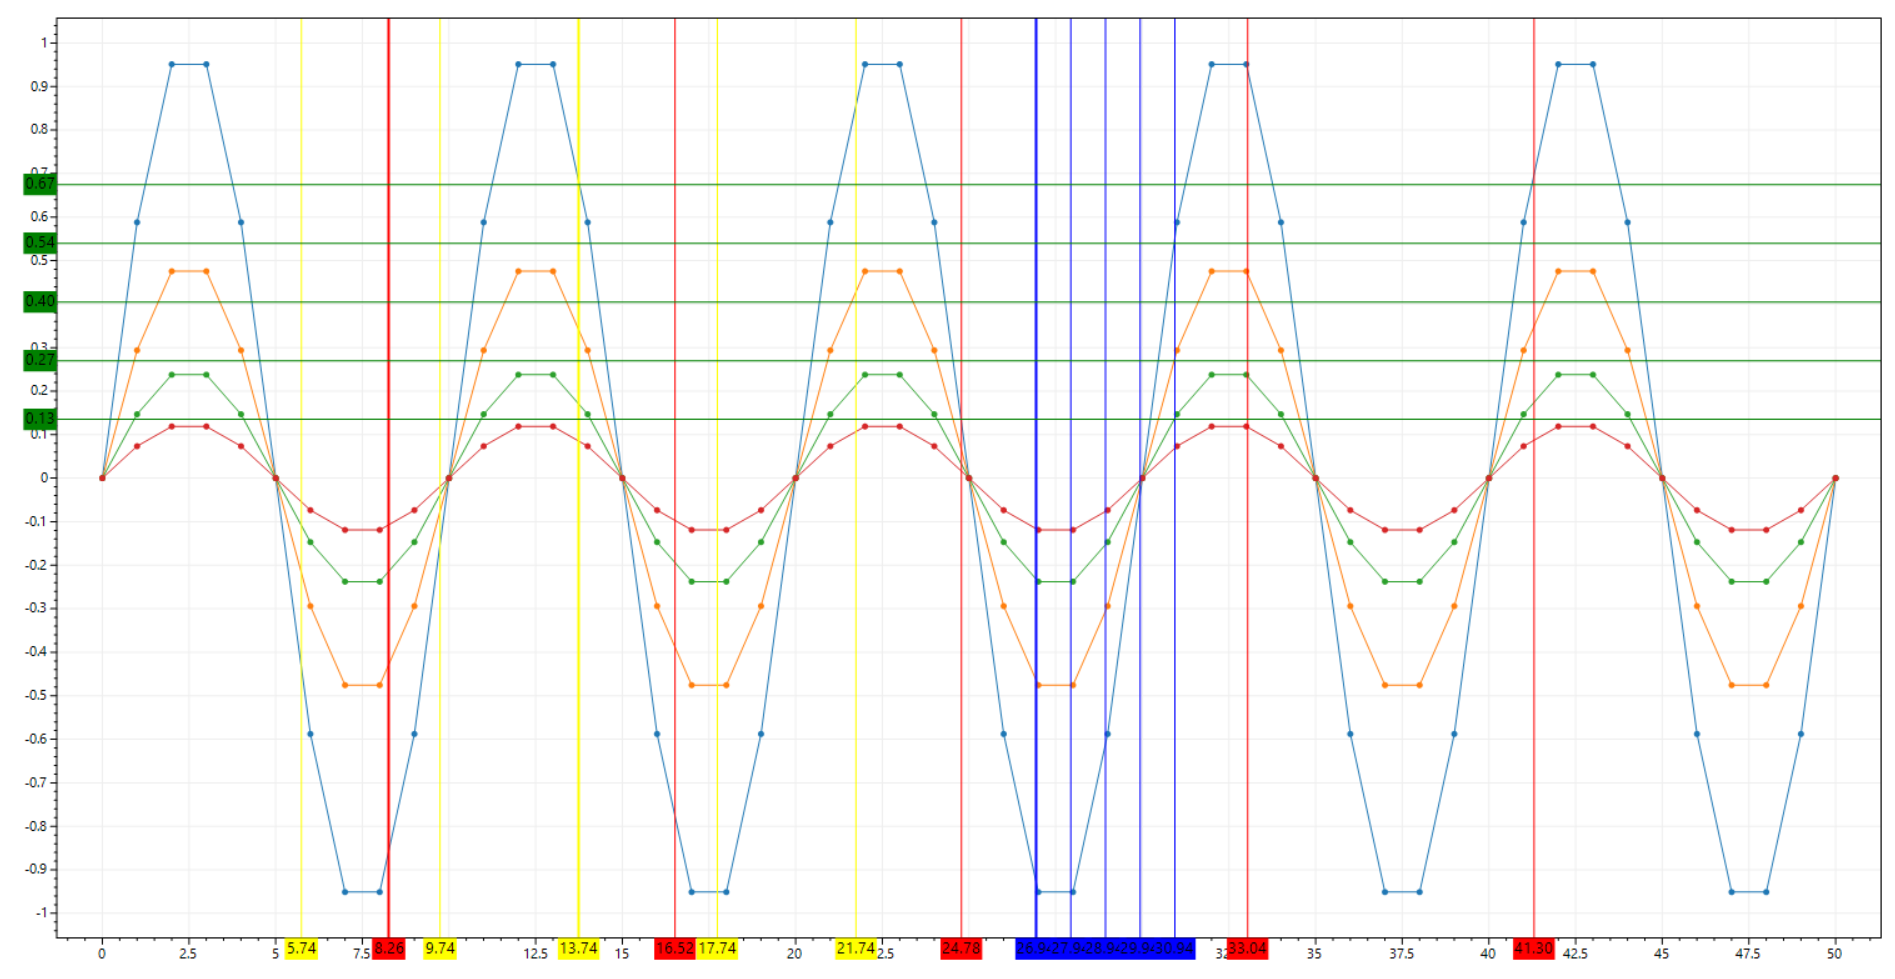This screenshot has width=1895, height=979.
Task: Click the yellow 13.74 marker label
Action: point(578,946)
